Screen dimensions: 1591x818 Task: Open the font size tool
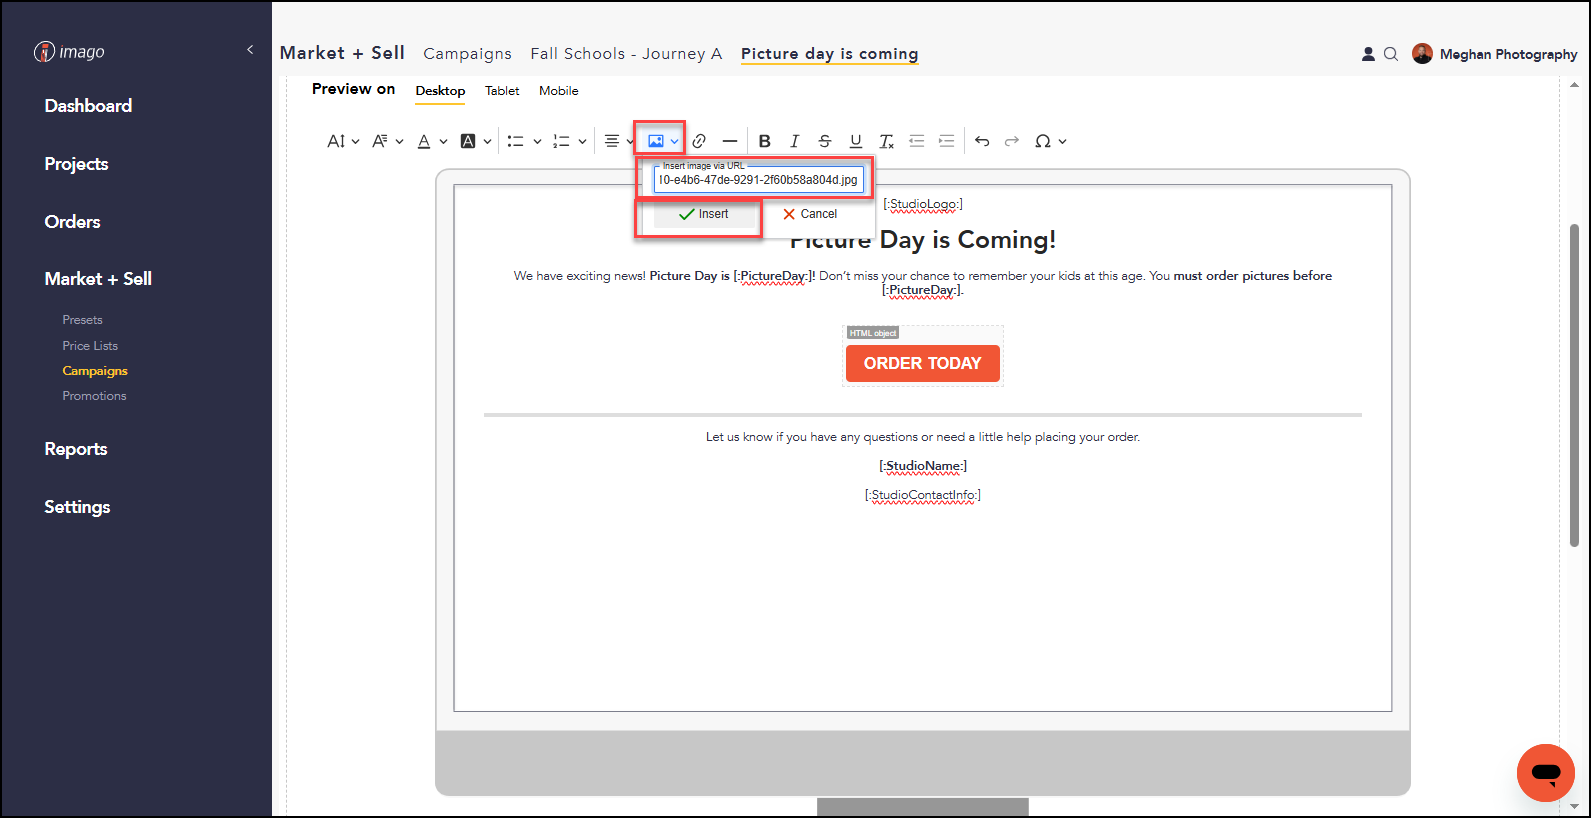pos(336,141)
